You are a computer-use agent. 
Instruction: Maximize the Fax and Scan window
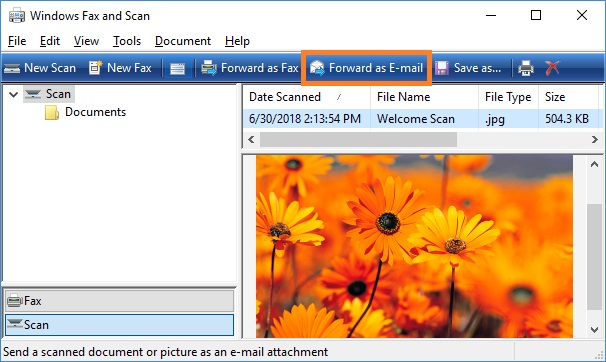(536, 15)
